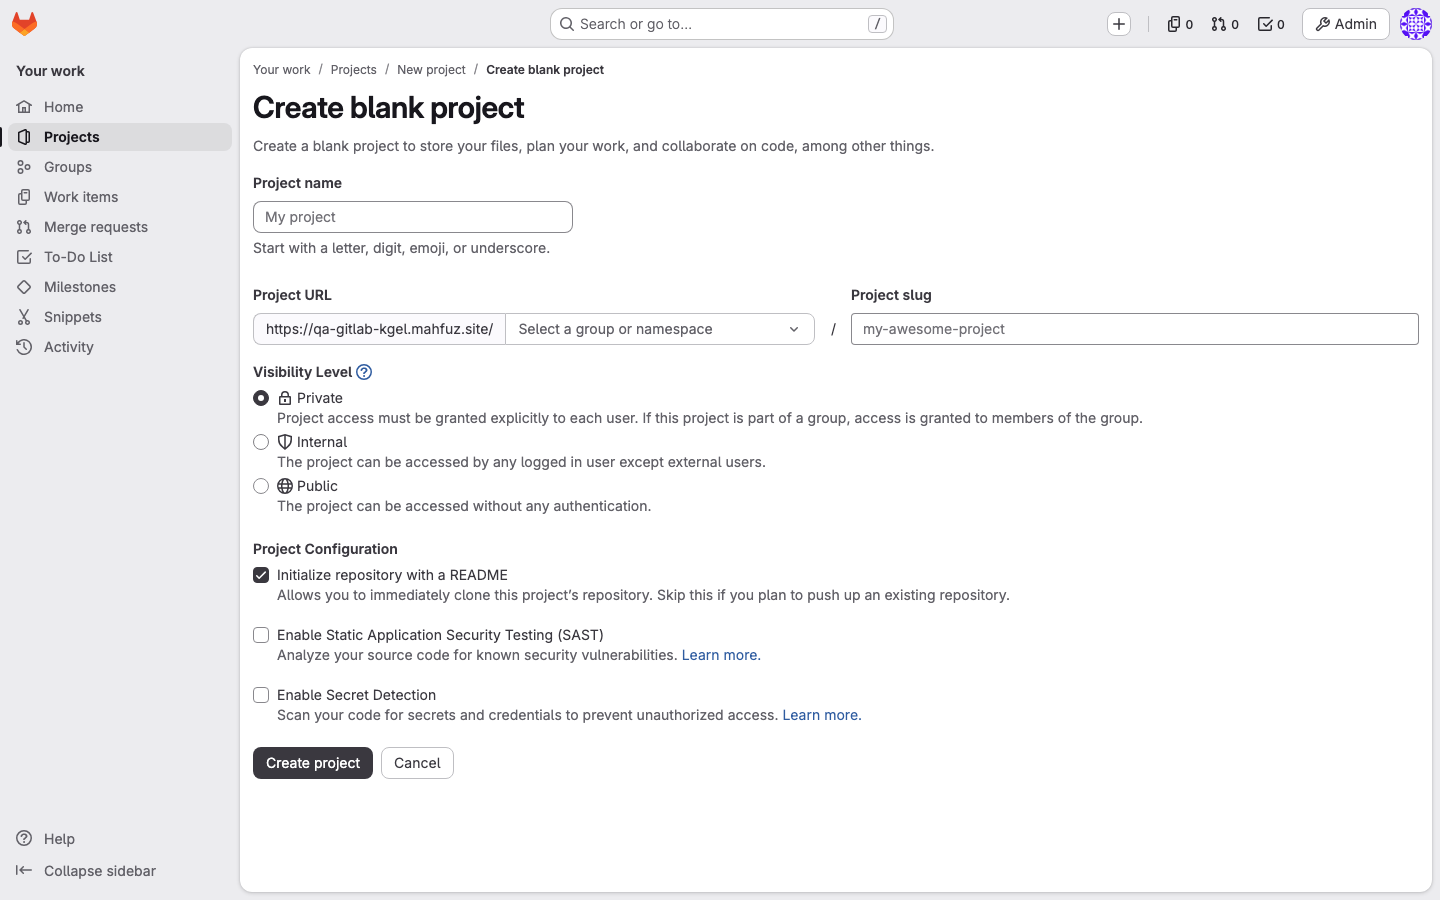
Task: Uncheck Initialize repository with a README
Action: [x=261, y=575]
